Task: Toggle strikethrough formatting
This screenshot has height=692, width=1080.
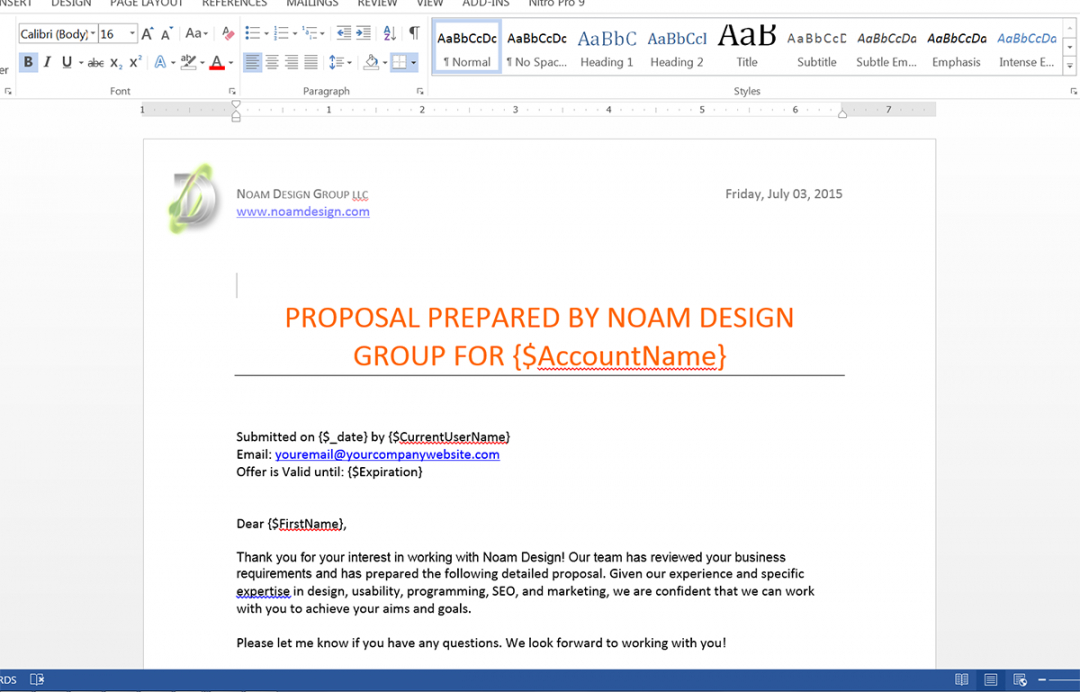Action: click(x=96, y=63)
